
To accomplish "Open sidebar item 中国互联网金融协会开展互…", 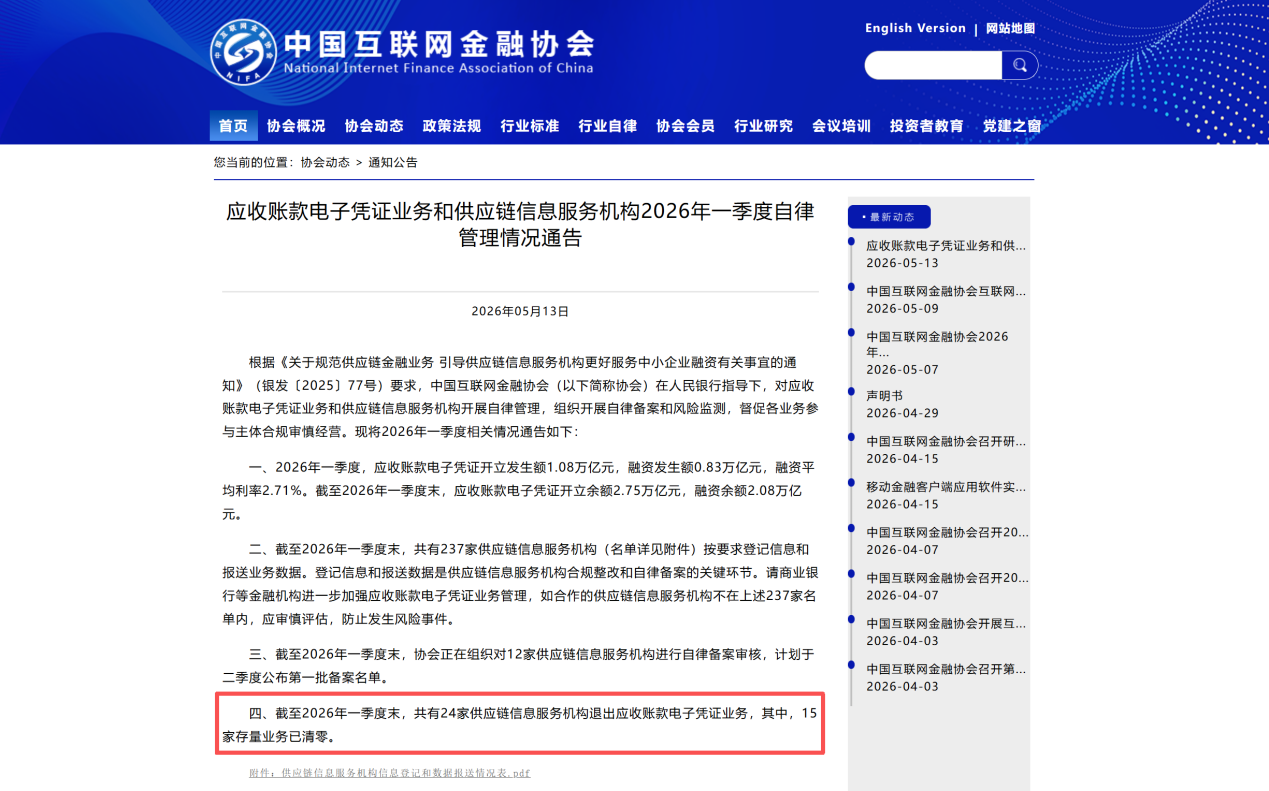I will click(x=946, y=623).
